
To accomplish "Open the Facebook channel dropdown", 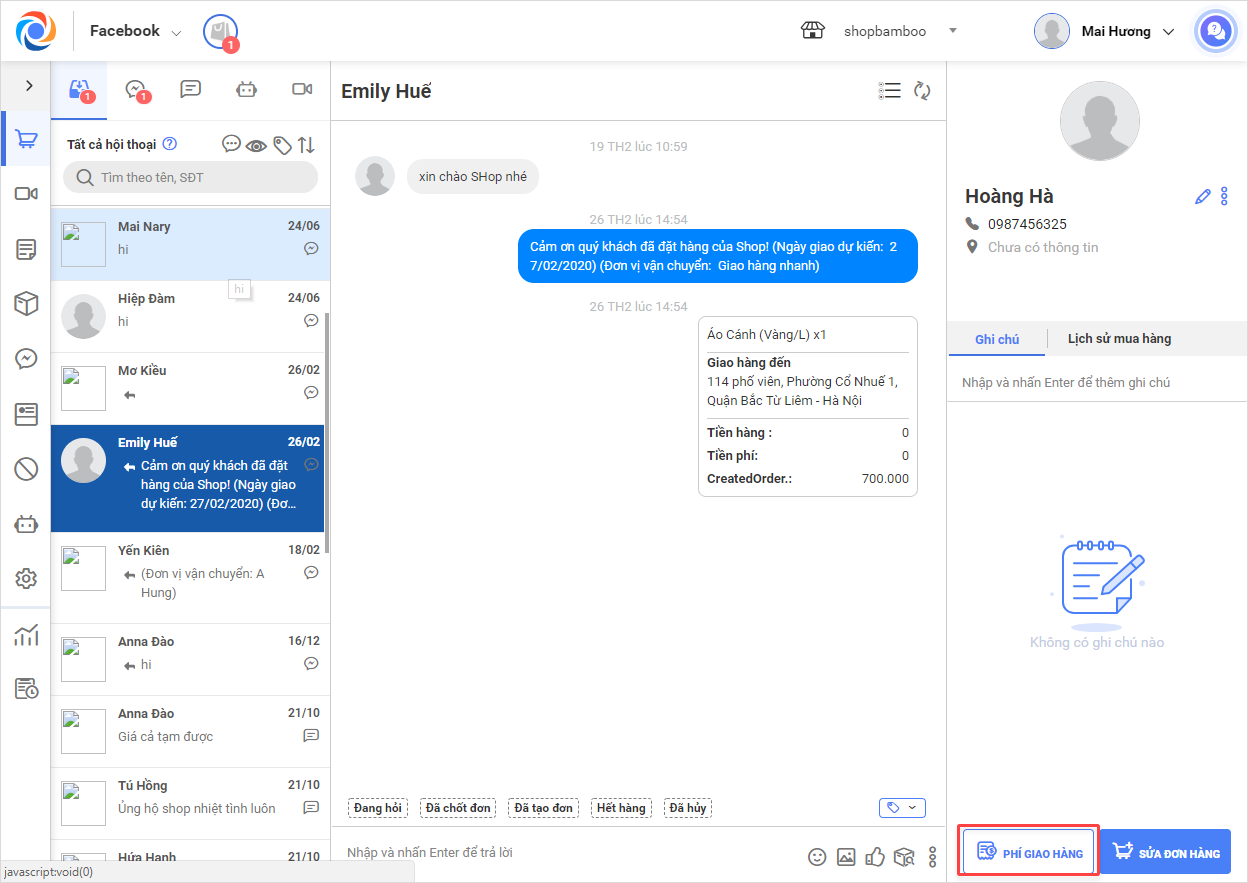I will [x=136, y=31].
